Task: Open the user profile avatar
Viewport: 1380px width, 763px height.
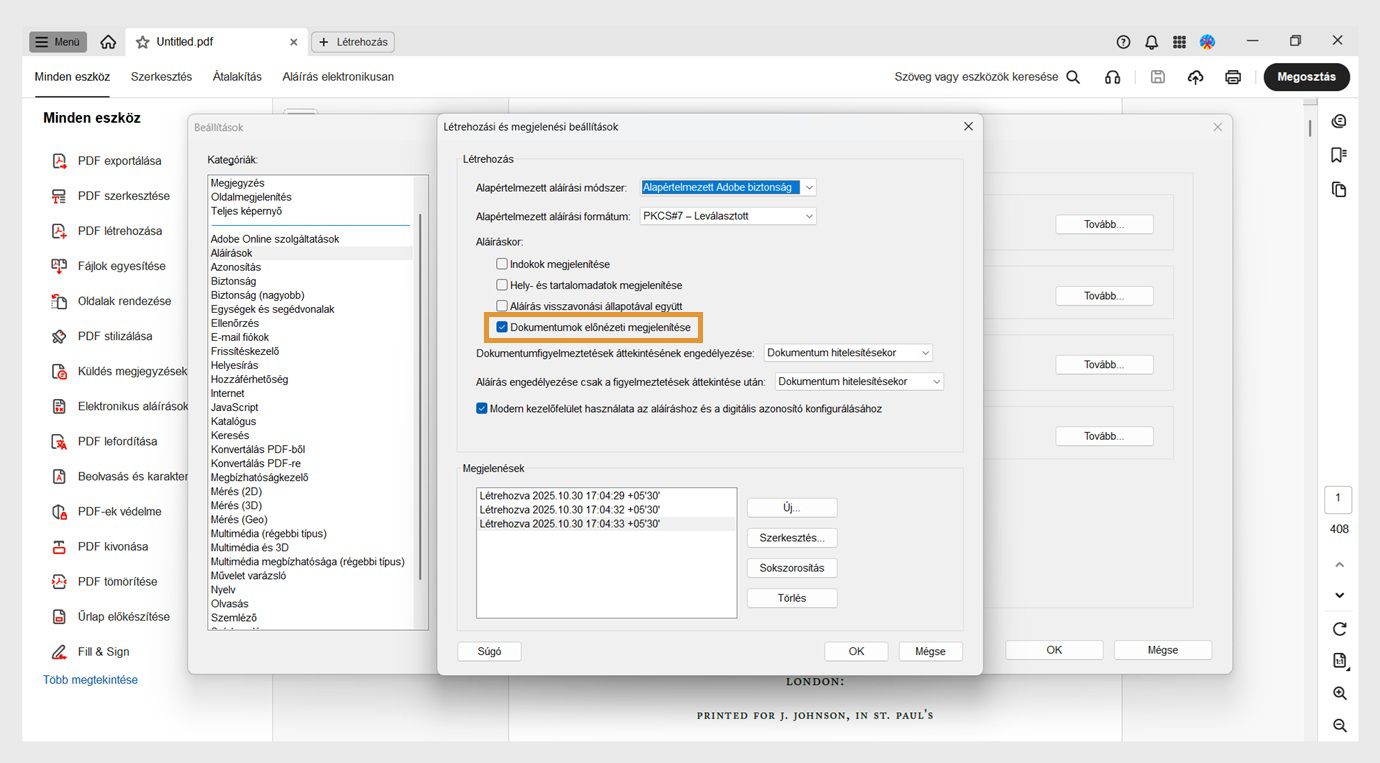Action: (1207, 42)
